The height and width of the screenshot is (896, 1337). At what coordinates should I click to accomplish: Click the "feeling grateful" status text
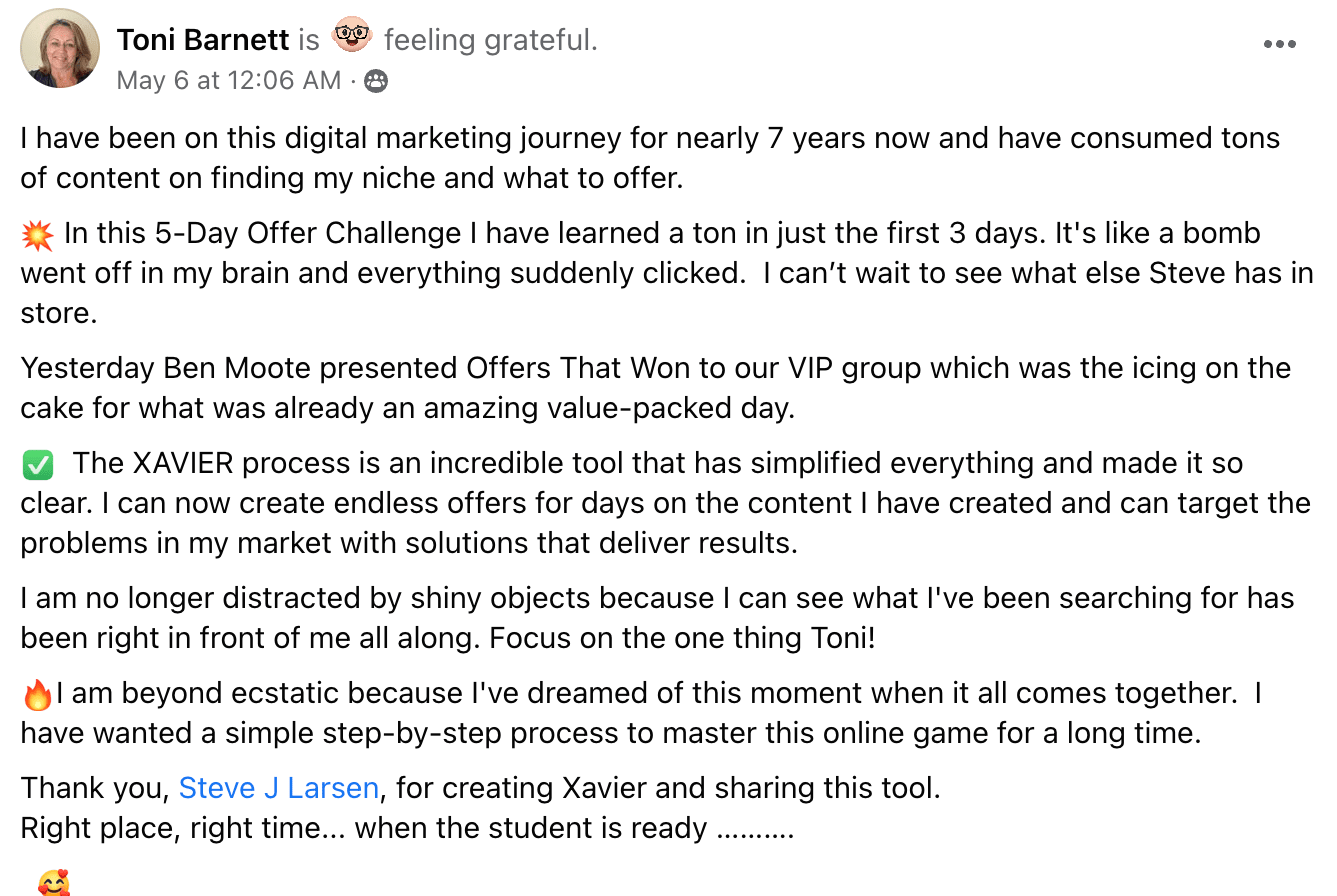pos(490,40)
